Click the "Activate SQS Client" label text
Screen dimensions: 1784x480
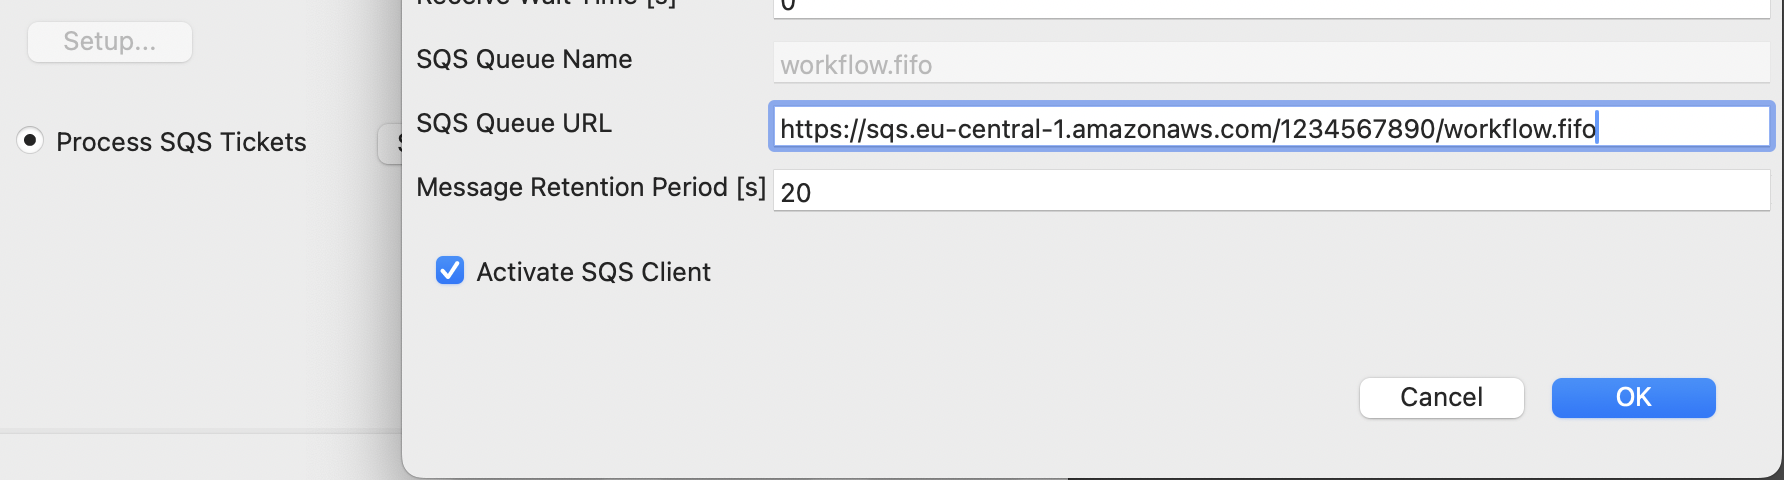tap(593, 272)
